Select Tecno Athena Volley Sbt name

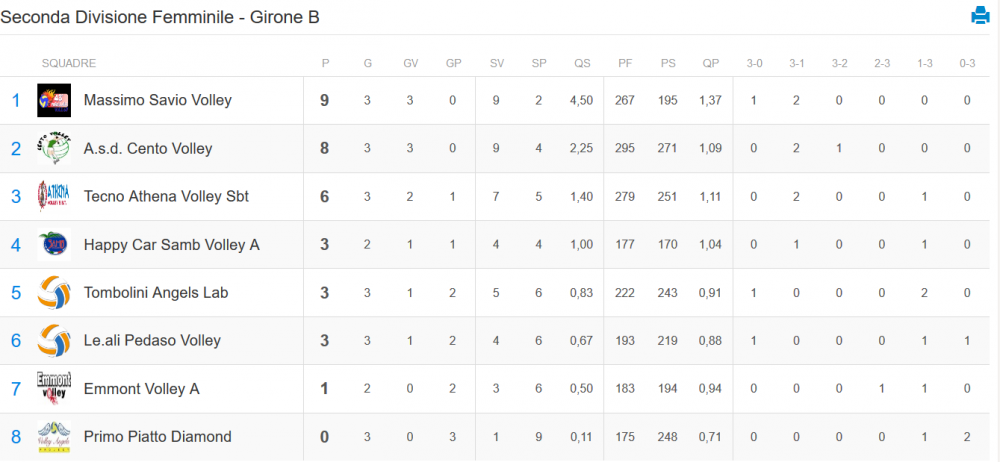(166, 197)
